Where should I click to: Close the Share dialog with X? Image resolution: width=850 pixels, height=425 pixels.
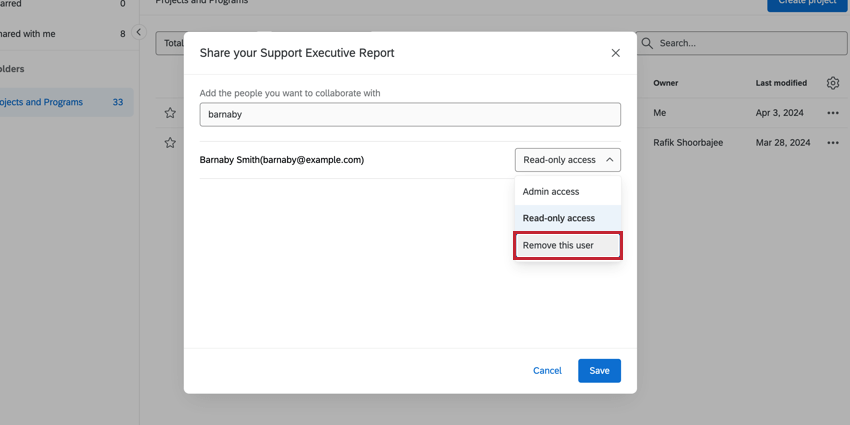(x=615, y=53)
